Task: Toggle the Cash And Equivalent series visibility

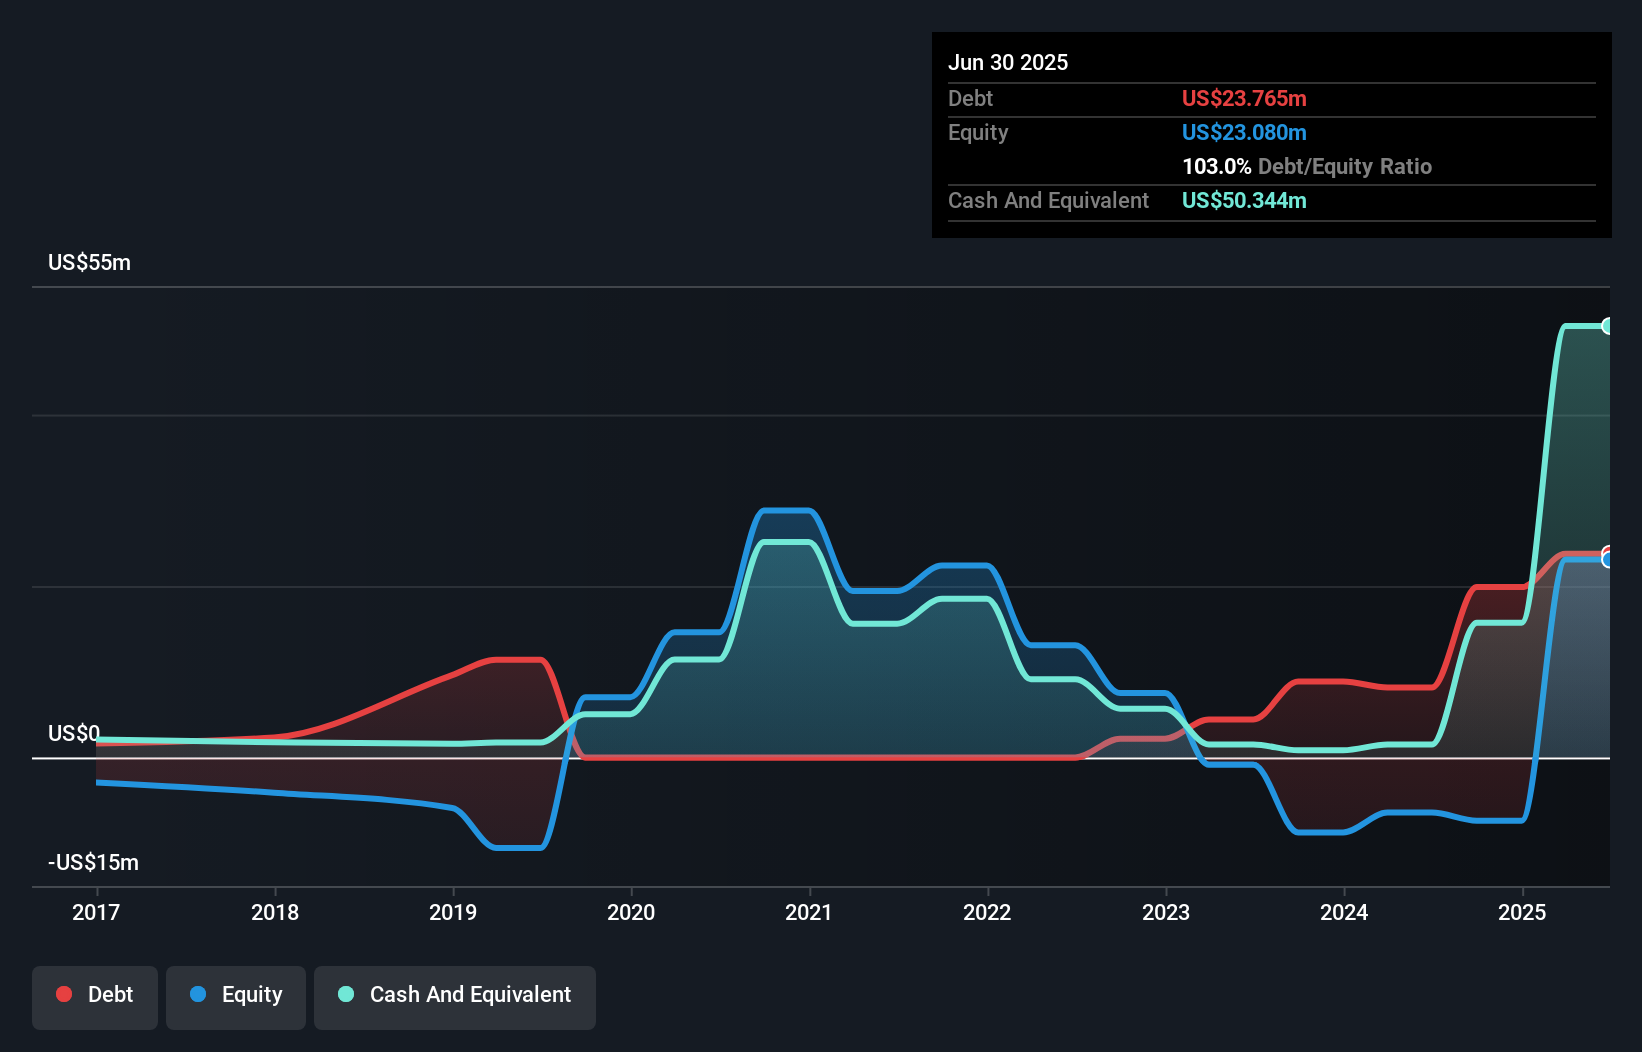Action: click(454, 996)
